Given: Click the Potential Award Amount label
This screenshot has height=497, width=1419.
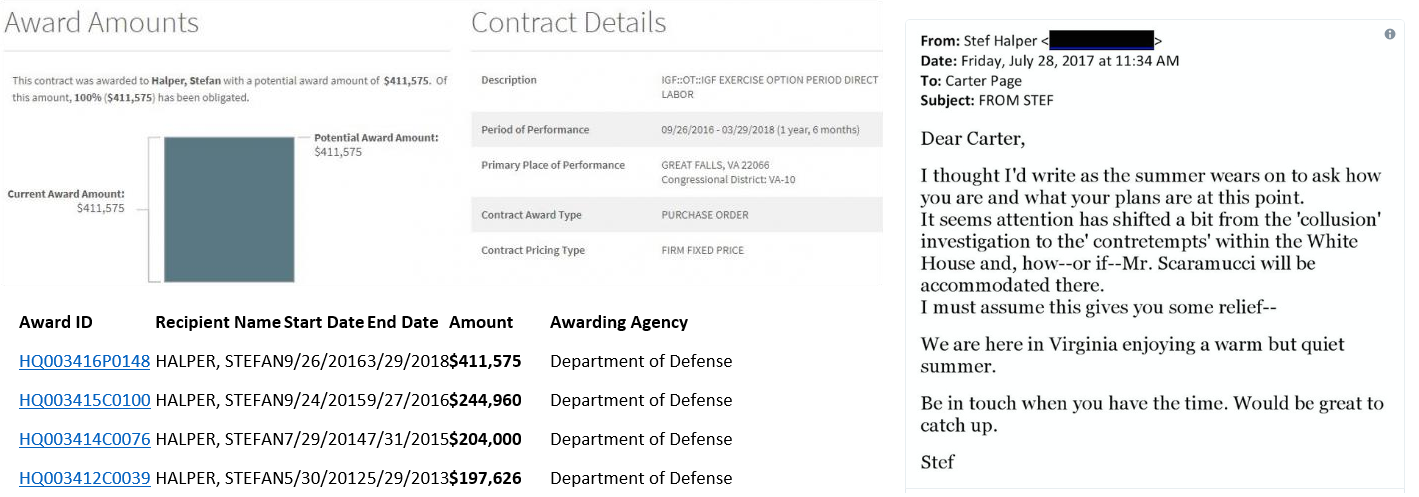Looking at the screenshot, I should point(376,137).
